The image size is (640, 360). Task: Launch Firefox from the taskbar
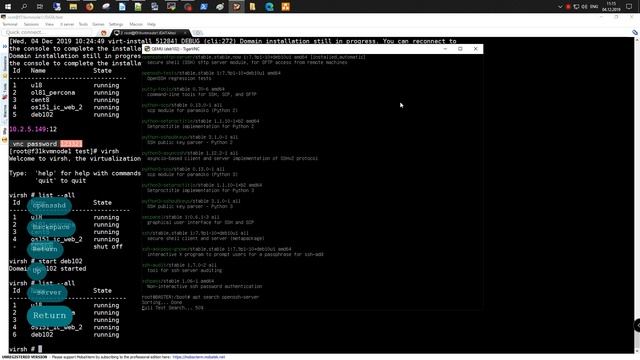89,7
